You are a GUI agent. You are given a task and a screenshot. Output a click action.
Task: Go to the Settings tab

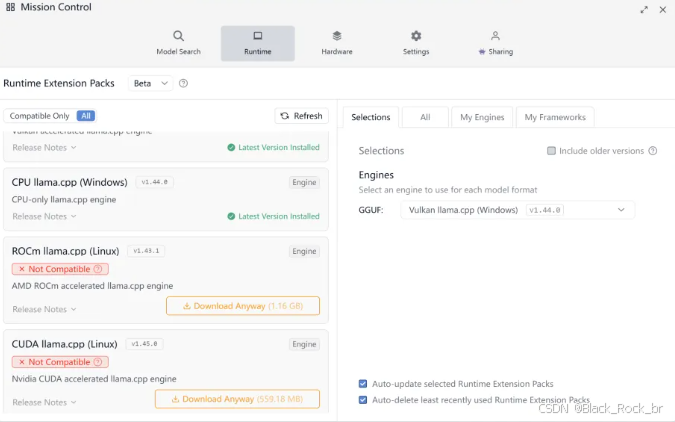click(416, 43)
